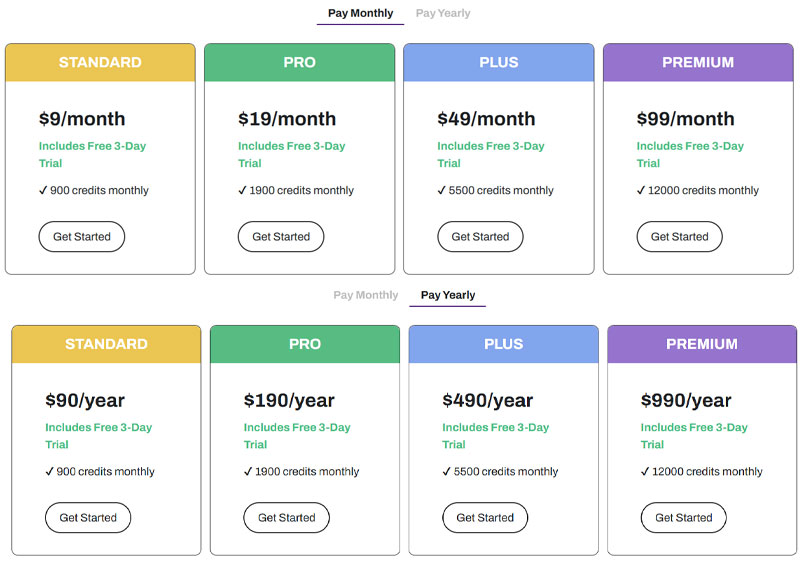Viewport: 800px width, 564px height.
Task: Click the active underlined Pay Monthly tab
Action: (360, 14)
